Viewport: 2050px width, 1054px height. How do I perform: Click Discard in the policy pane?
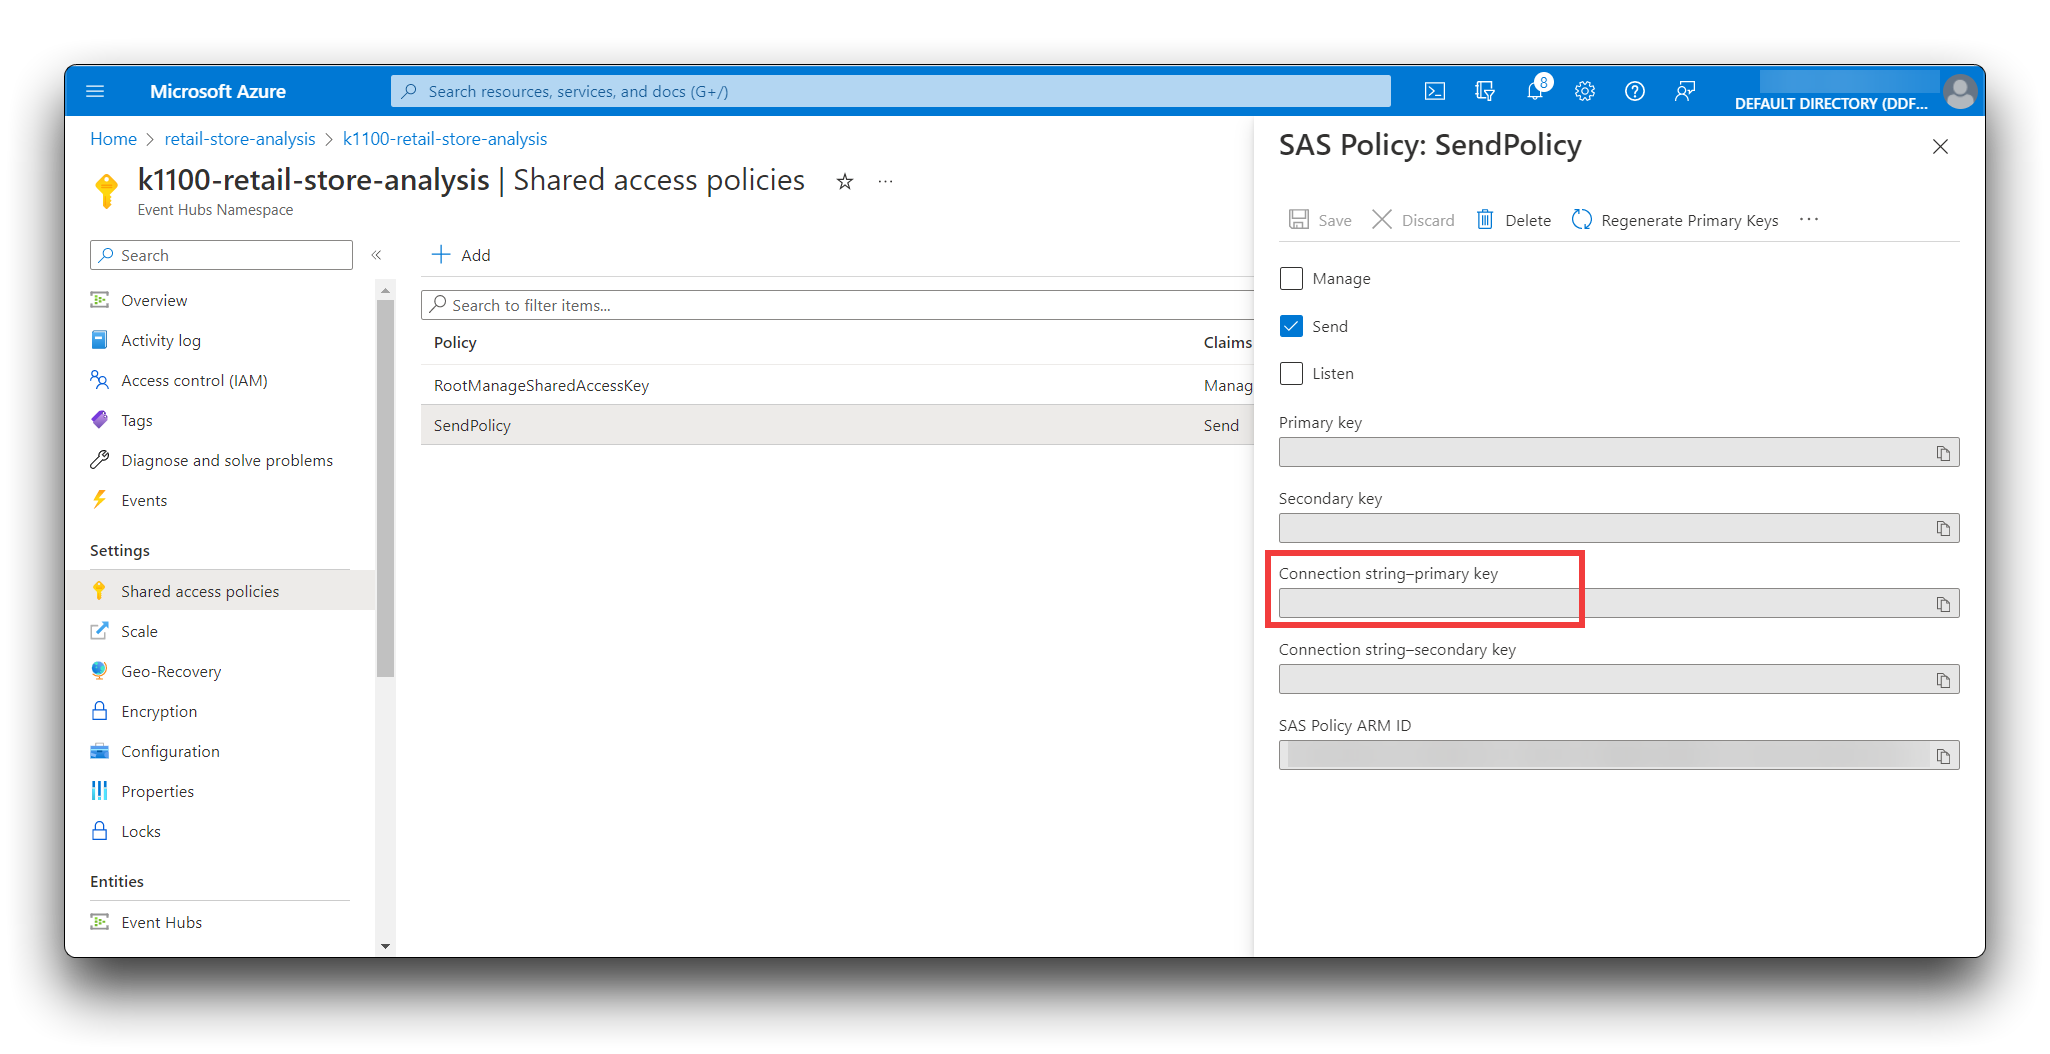(1413, 220)
